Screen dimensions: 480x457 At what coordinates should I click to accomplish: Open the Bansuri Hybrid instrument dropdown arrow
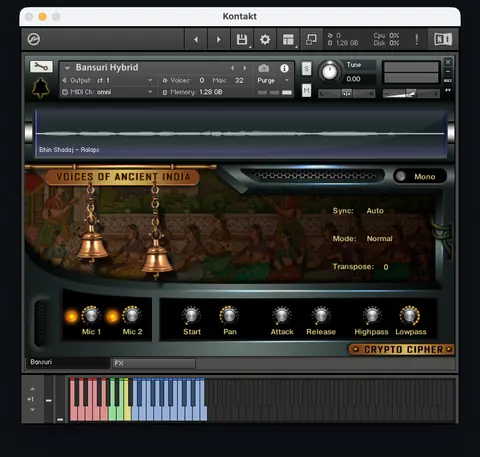point(67,68)
